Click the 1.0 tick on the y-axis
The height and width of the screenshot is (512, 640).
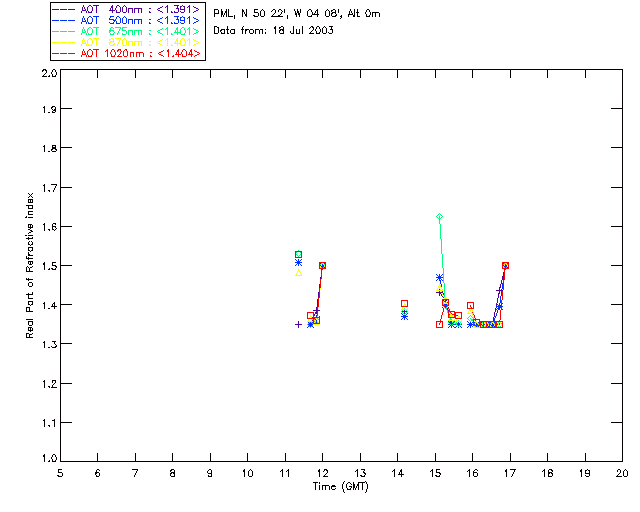48,460
